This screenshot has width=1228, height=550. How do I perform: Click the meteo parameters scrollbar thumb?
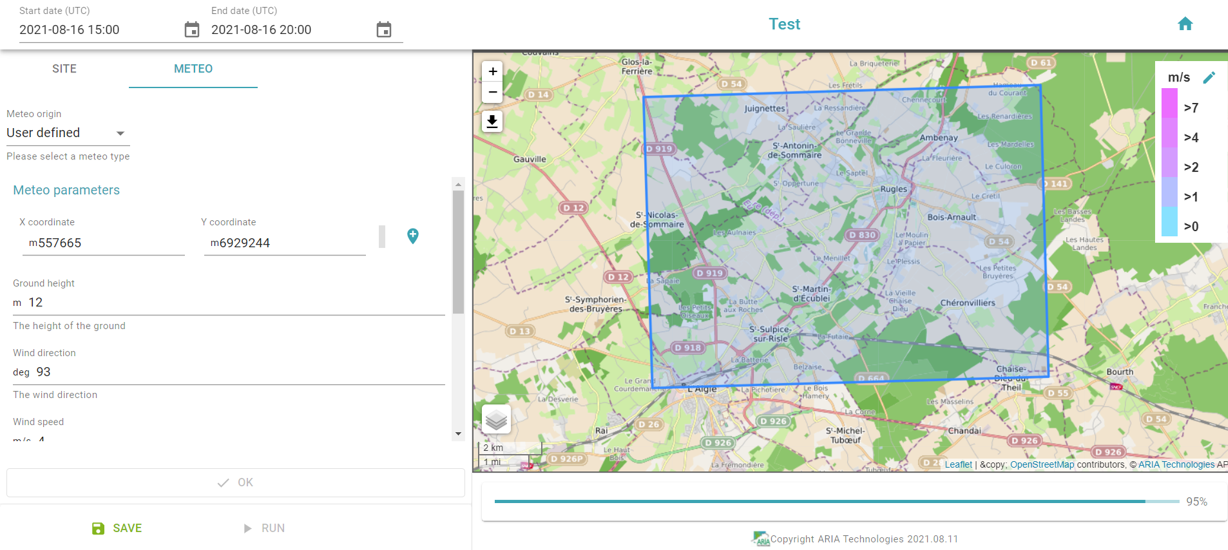[458, 252]
